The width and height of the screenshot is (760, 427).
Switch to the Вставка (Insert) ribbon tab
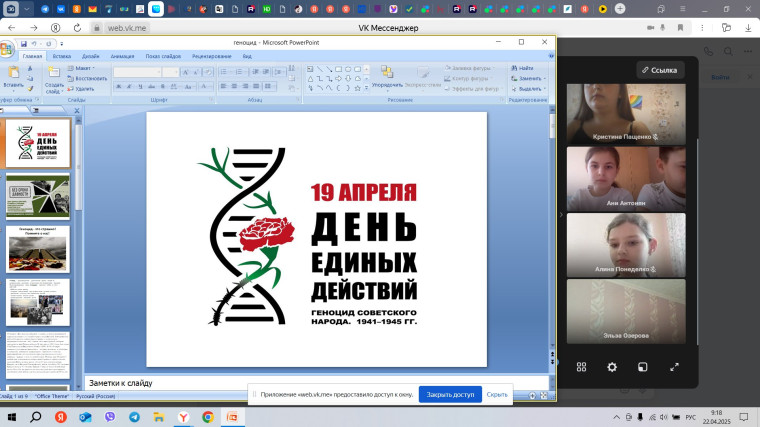coord(62,56)
